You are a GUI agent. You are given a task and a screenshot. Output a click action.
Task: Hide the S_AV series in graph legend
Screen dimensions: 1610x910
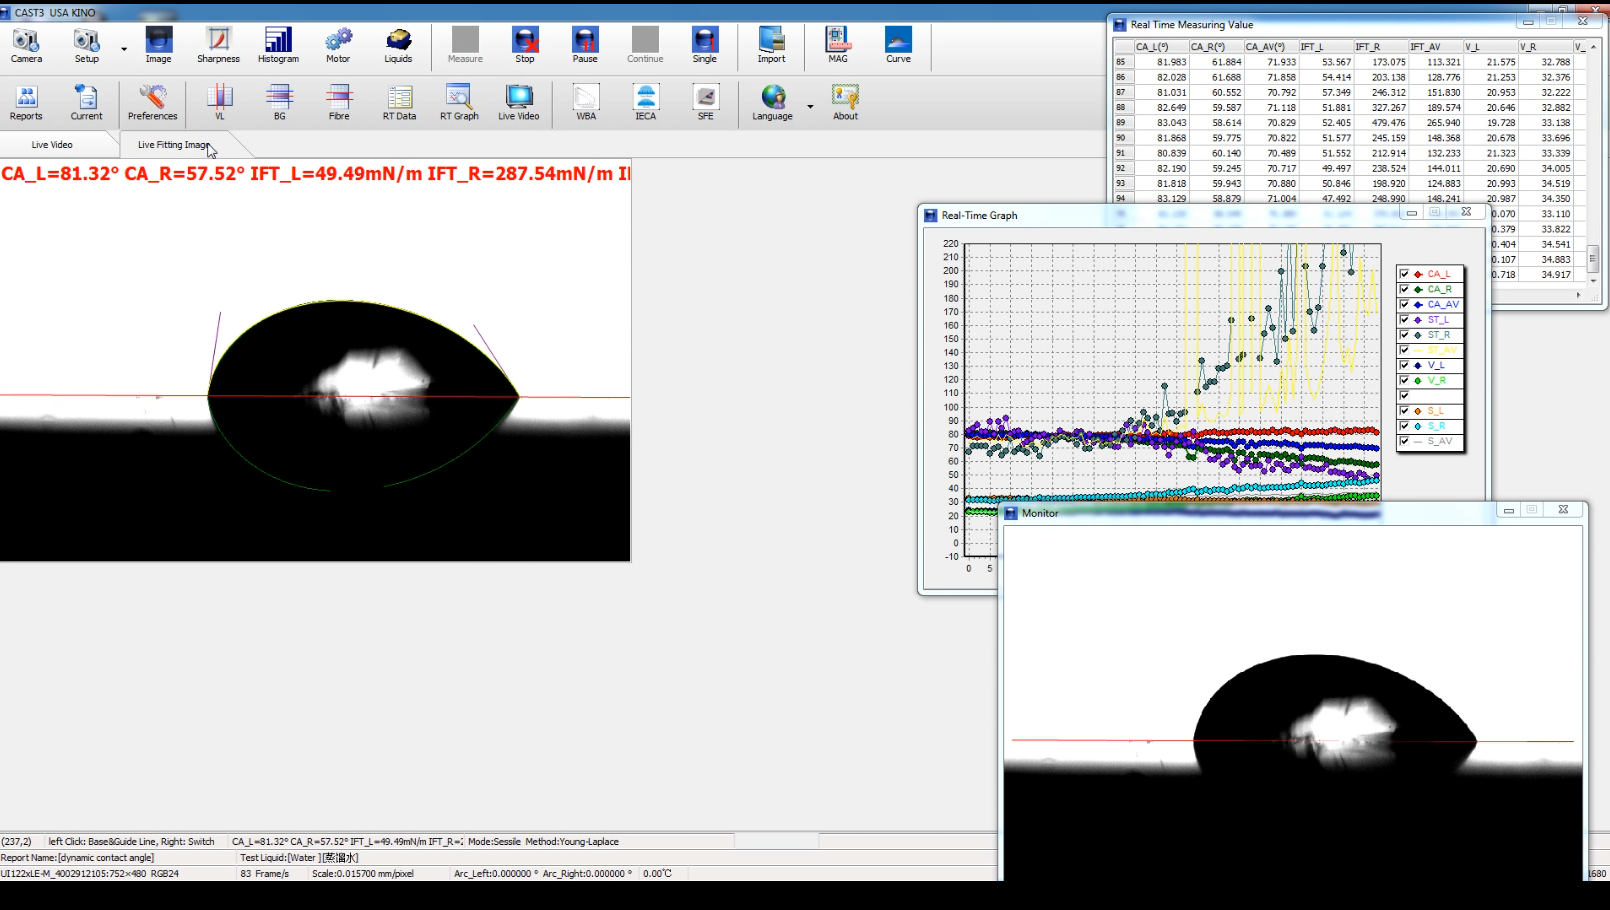(x=1404, y=441)
